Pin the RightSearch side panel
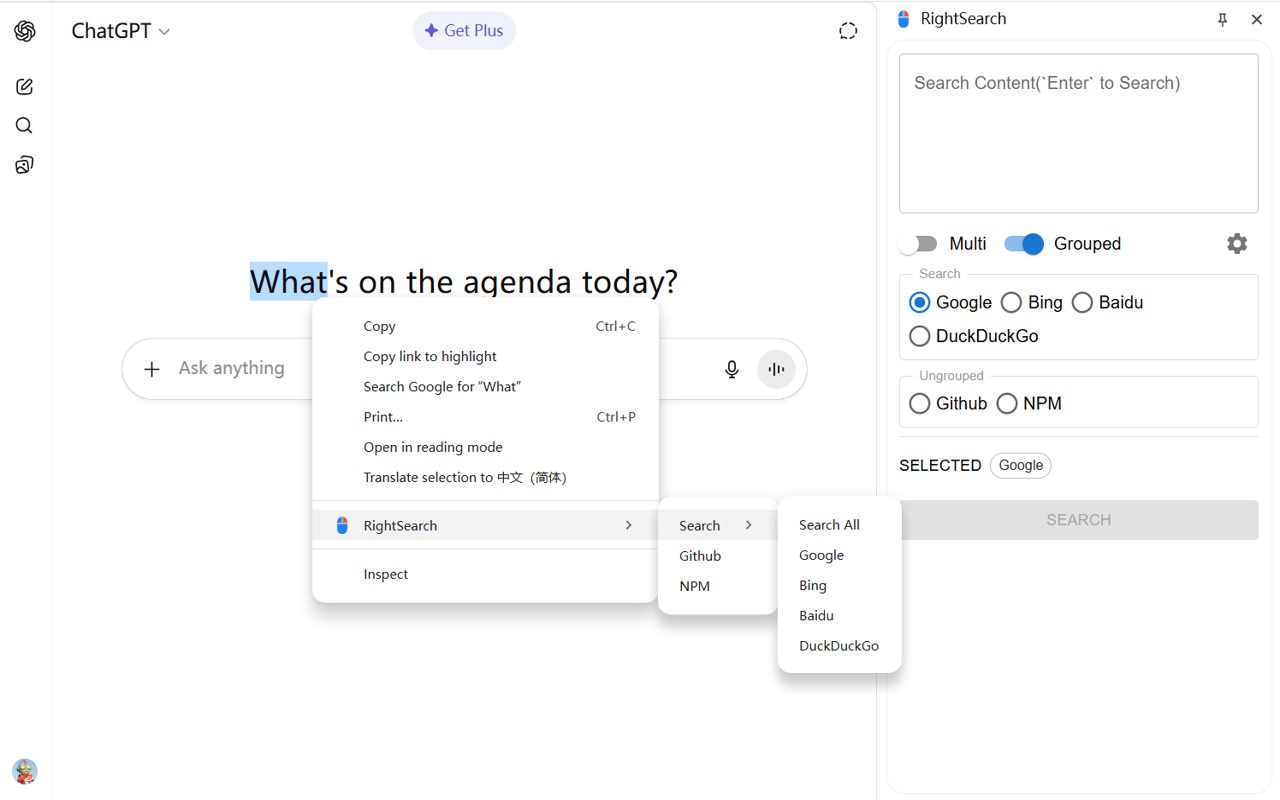This screenshot has height=800, width=1280. pos(1222,19)
